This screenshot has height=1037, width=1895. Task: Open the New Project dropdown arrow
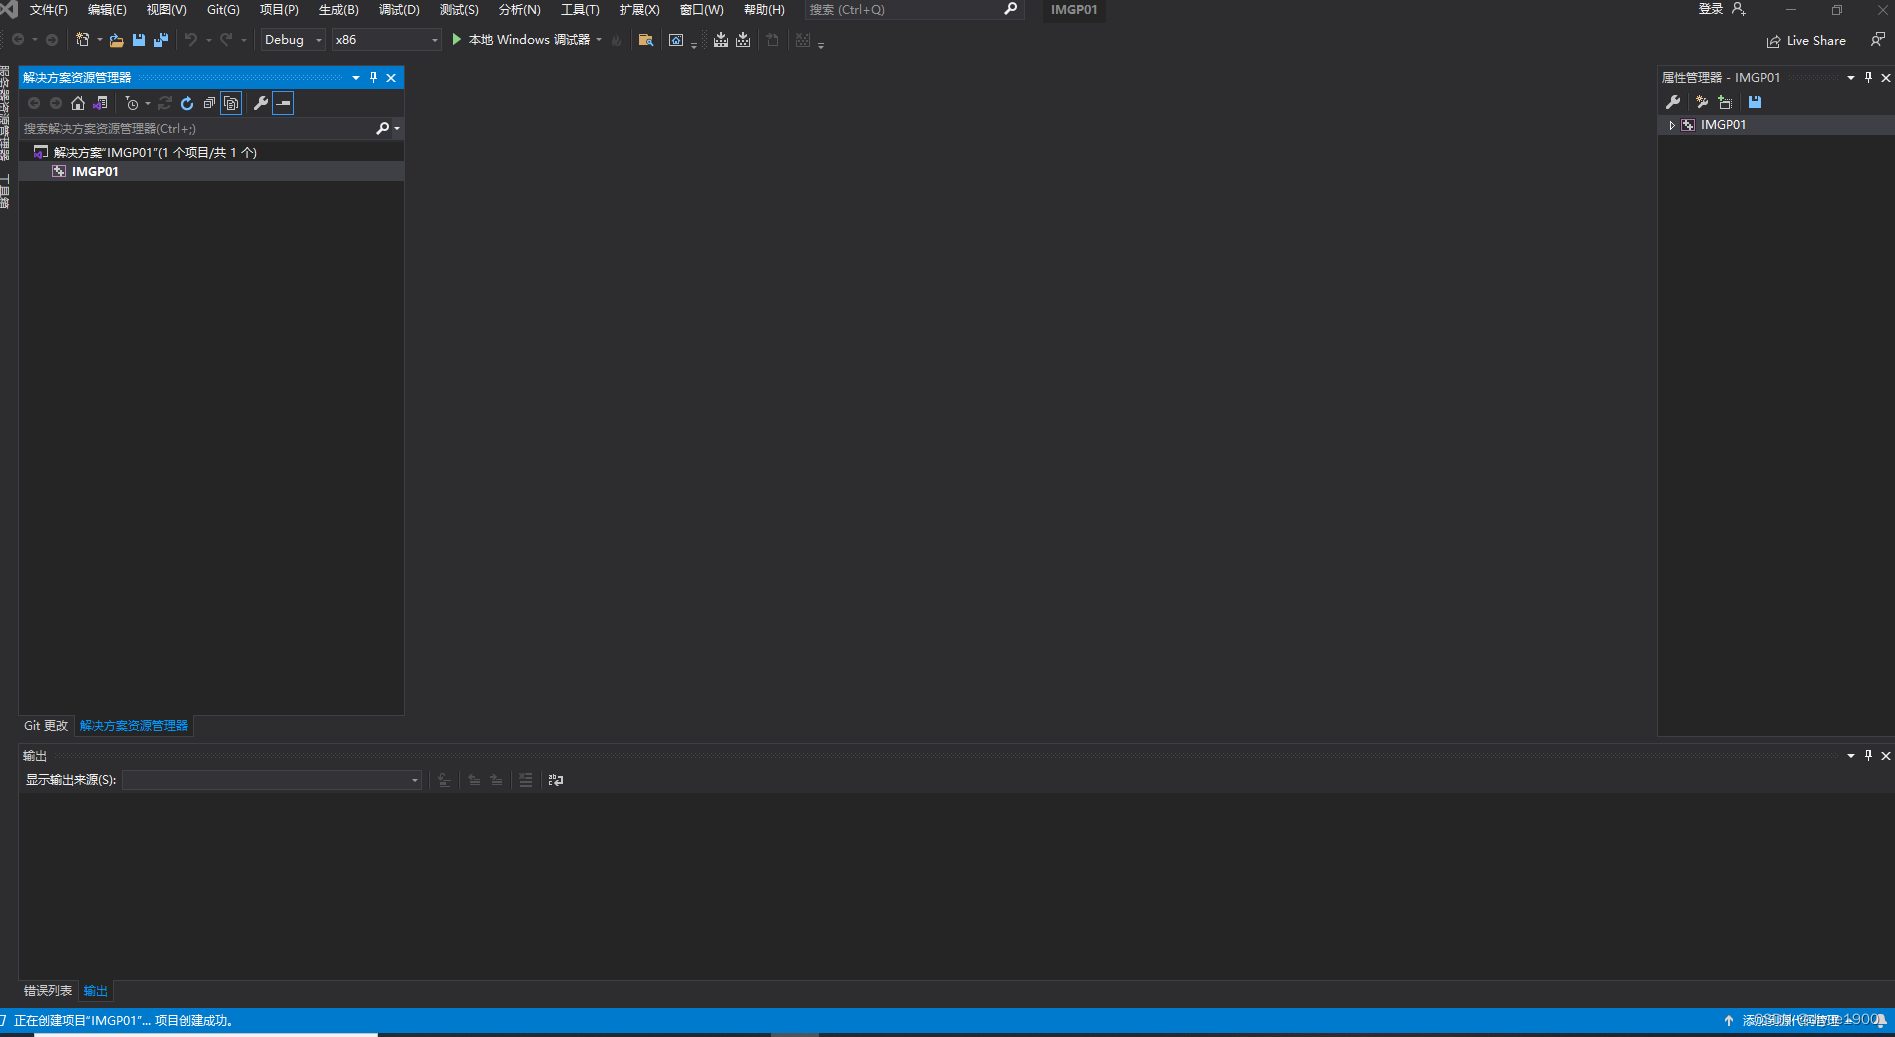click(99, 40)
